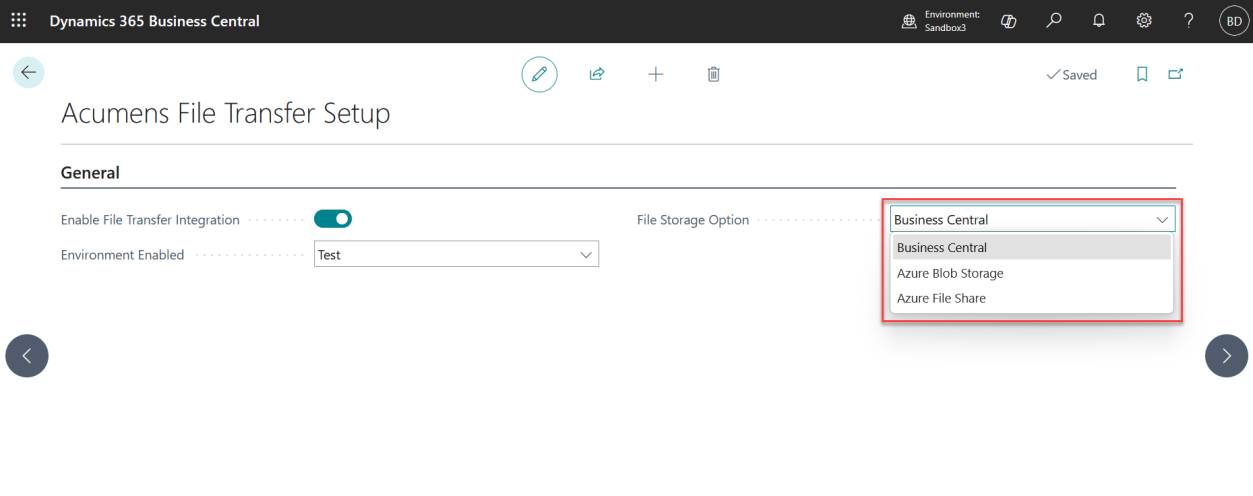Click the plus new record icon
1253x496 pixels.
(655, 74)
